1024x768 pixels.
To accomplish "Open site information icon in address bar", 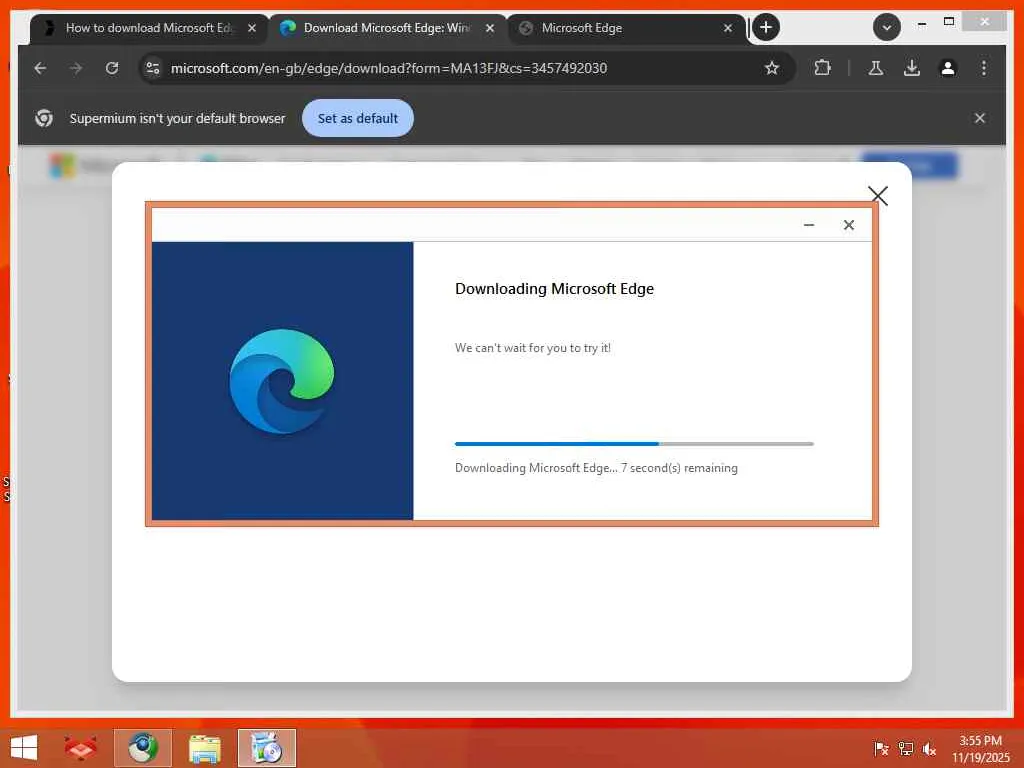I will [153, 68].
